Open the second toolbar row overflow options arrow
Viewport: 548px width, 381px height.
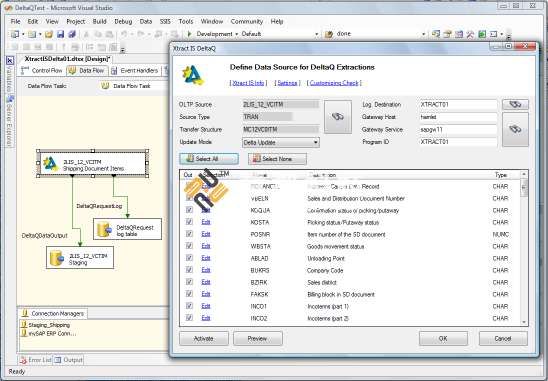[x=123, y=49]
